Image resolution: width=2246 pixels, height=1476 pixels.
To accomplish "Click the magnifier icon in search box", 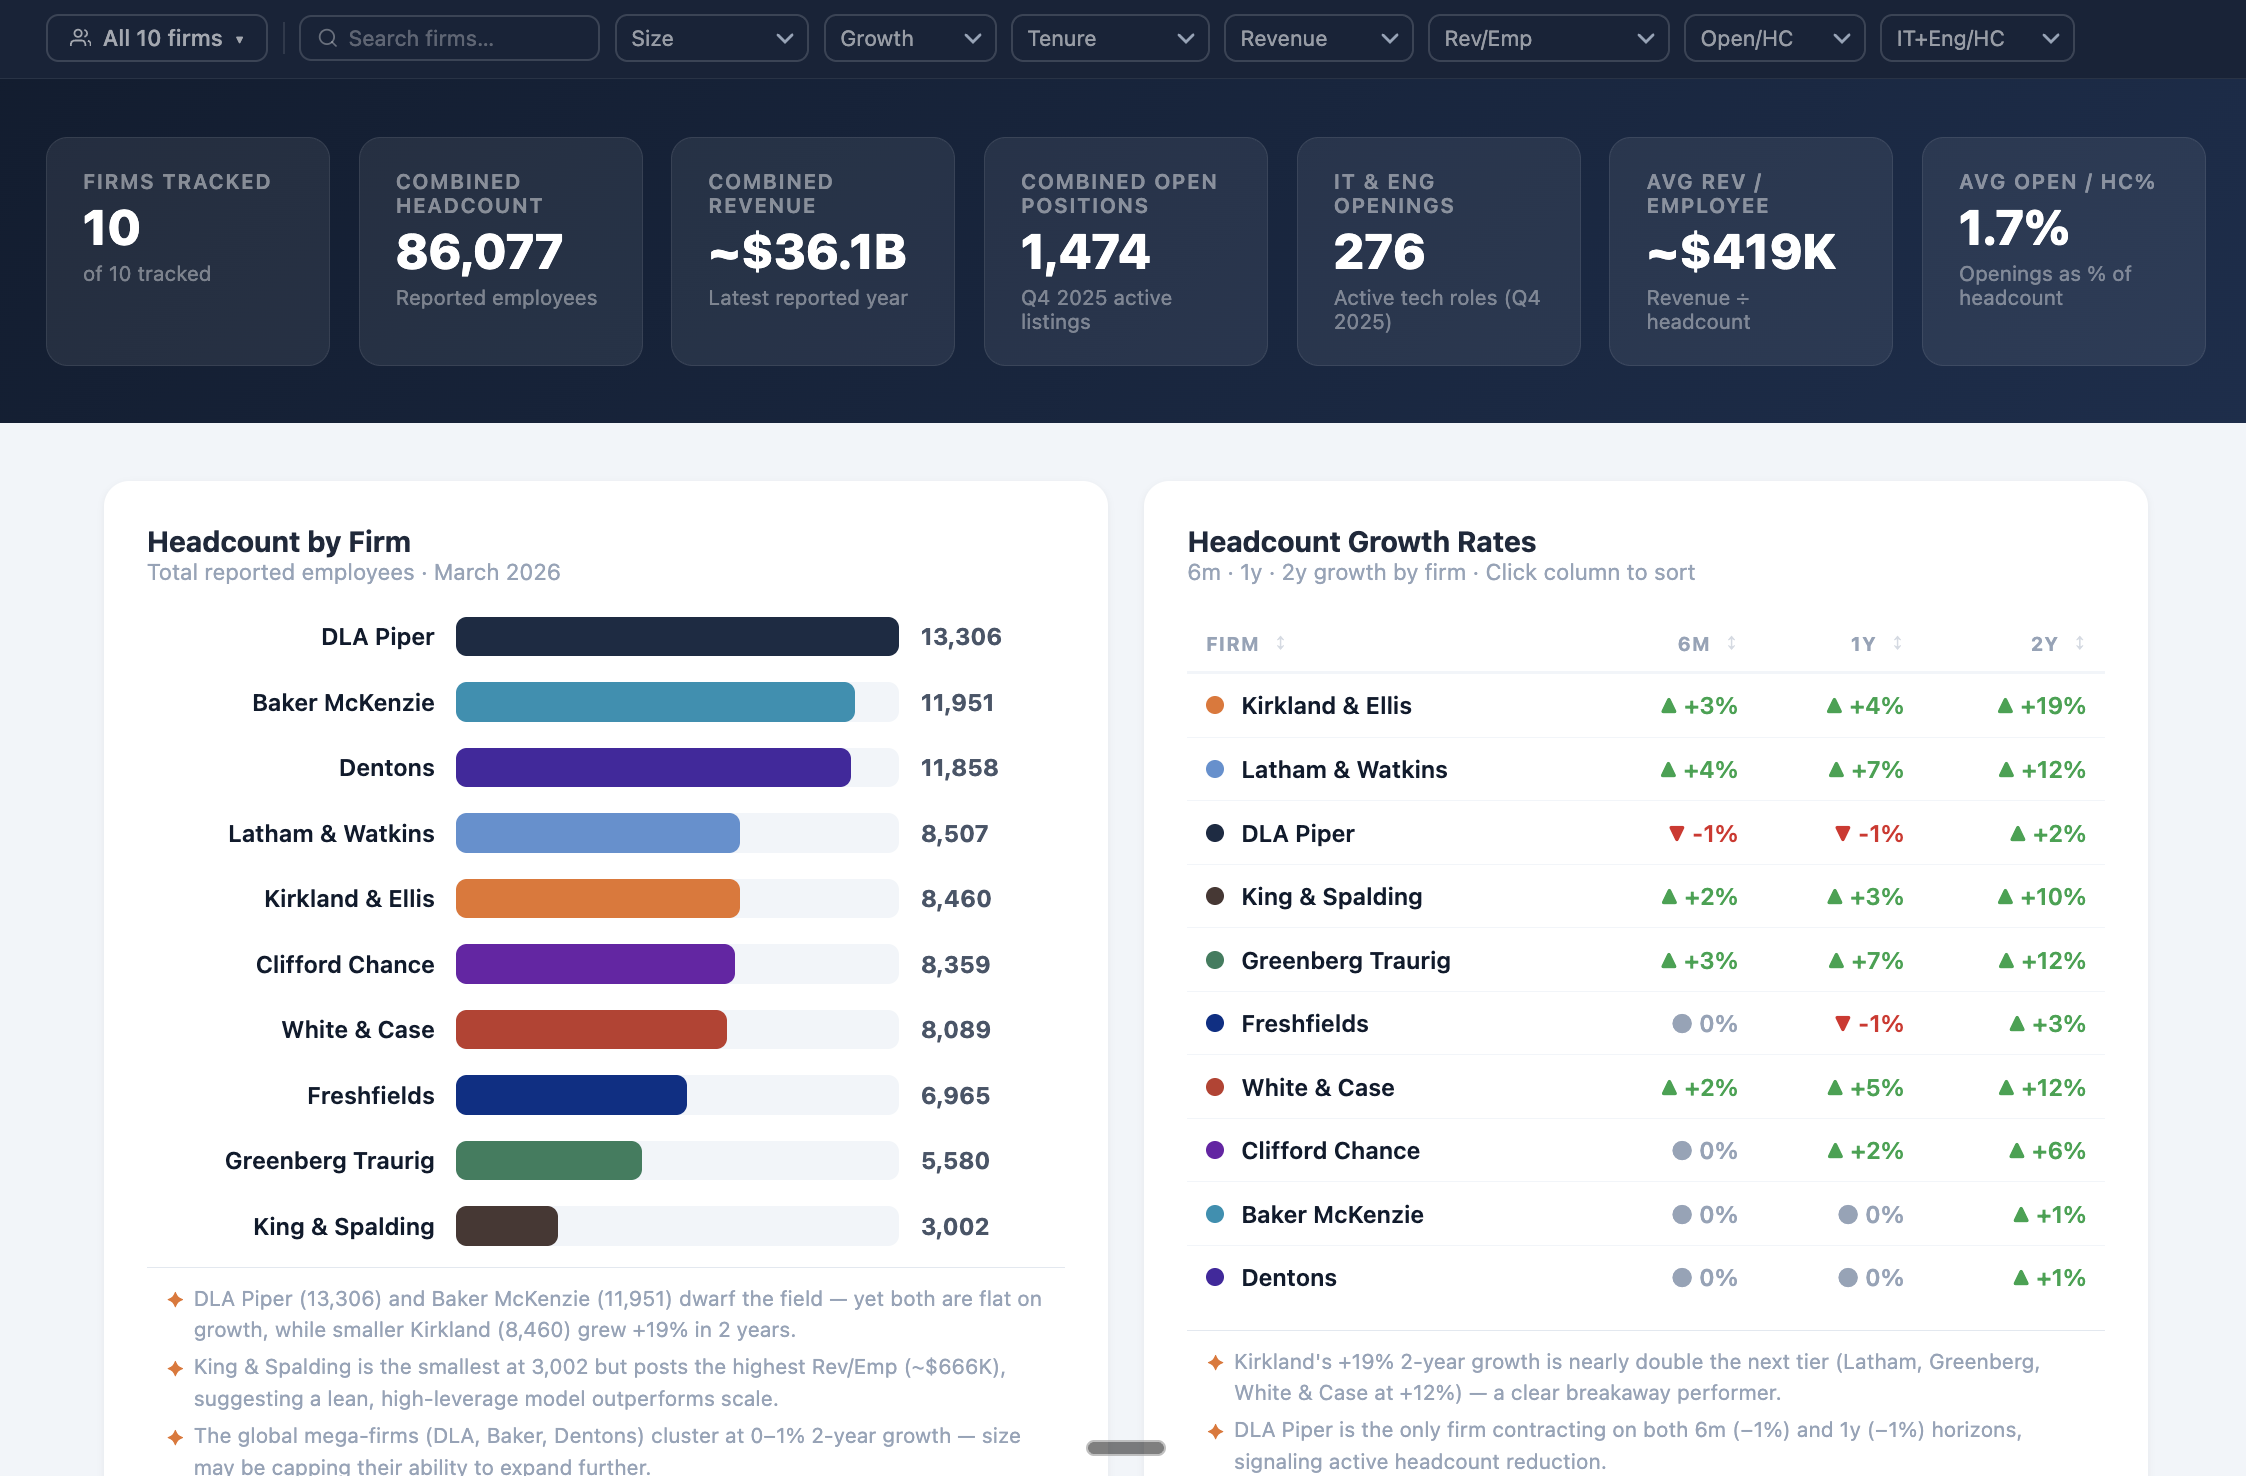I will click(327, 38).
